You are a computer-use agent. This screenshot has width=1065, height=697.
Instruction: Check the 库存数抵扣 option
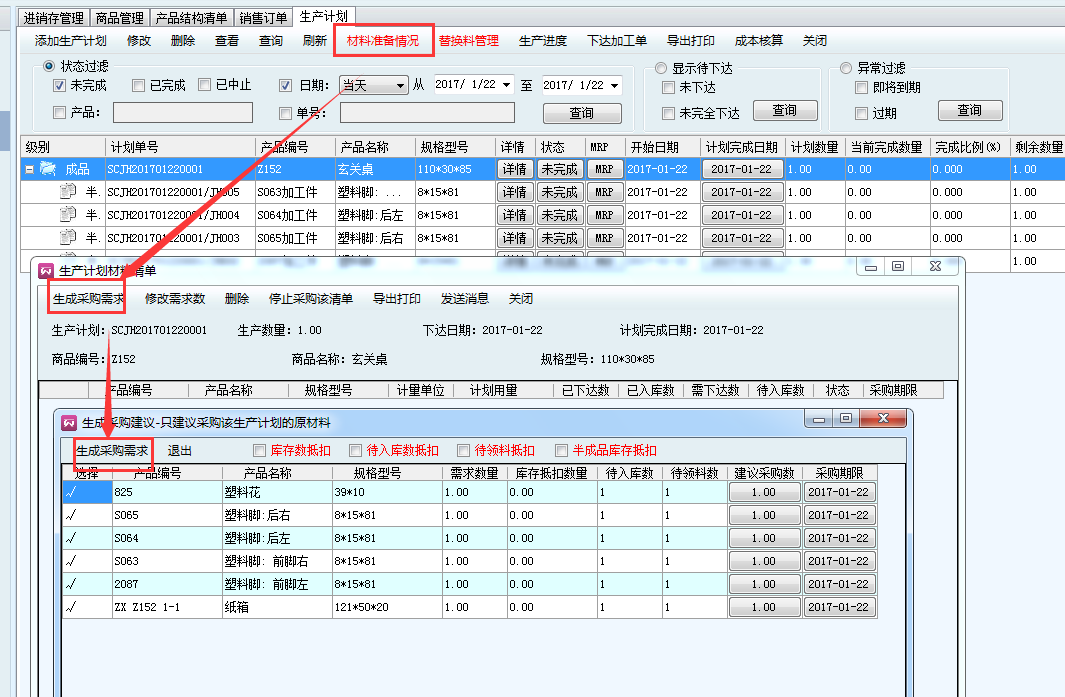tap(260, 451)
